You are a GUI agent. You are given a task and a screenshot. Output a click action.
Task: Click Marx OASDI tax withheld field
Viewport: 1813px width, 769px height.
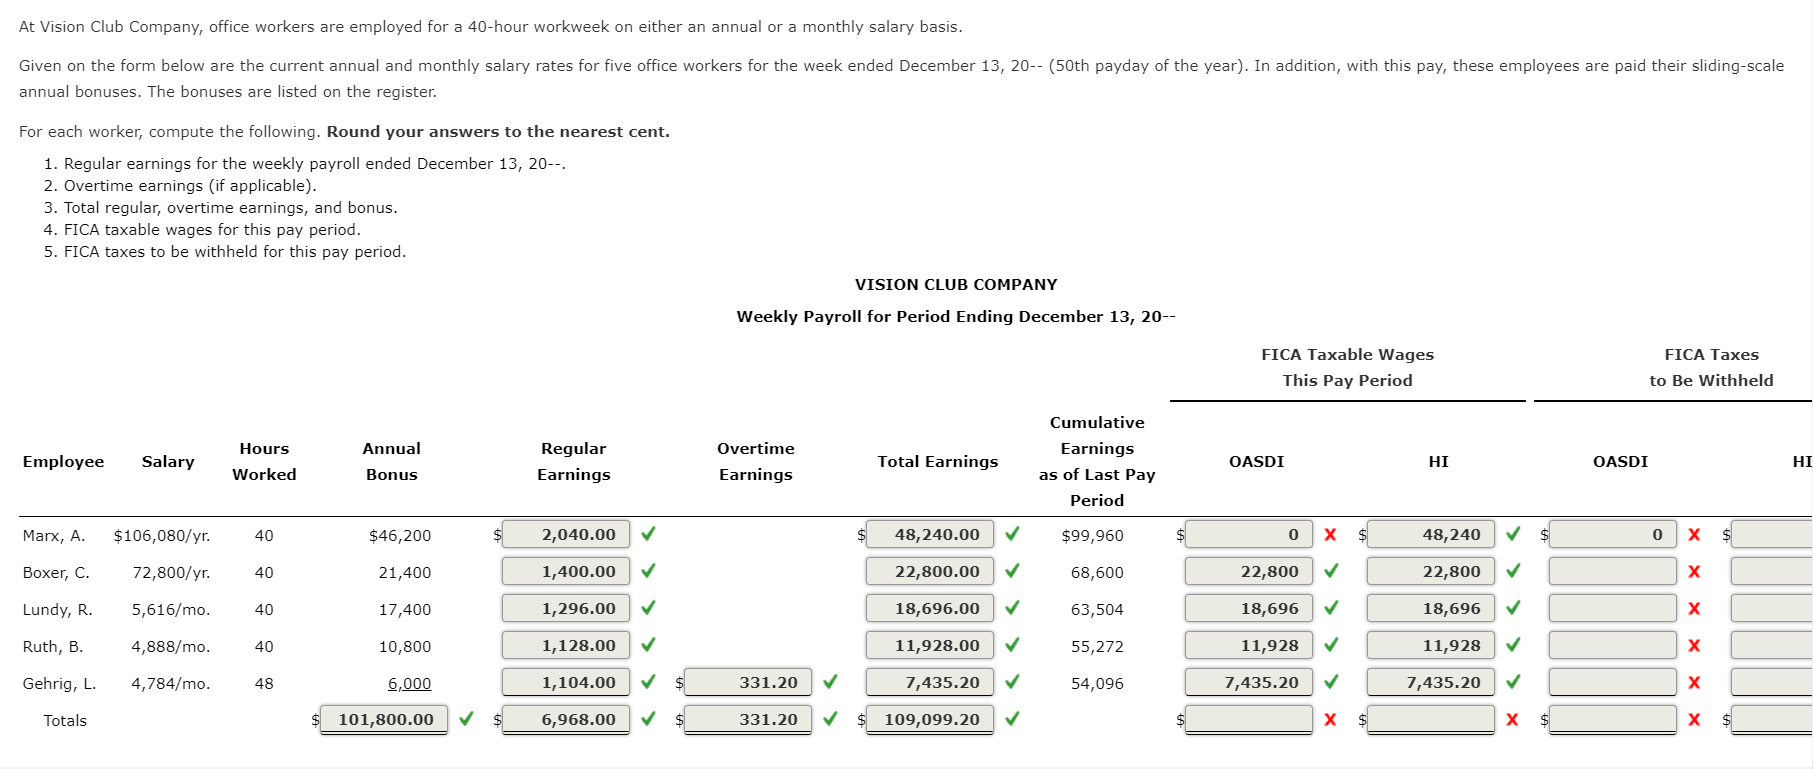[x=1613, y=534]
